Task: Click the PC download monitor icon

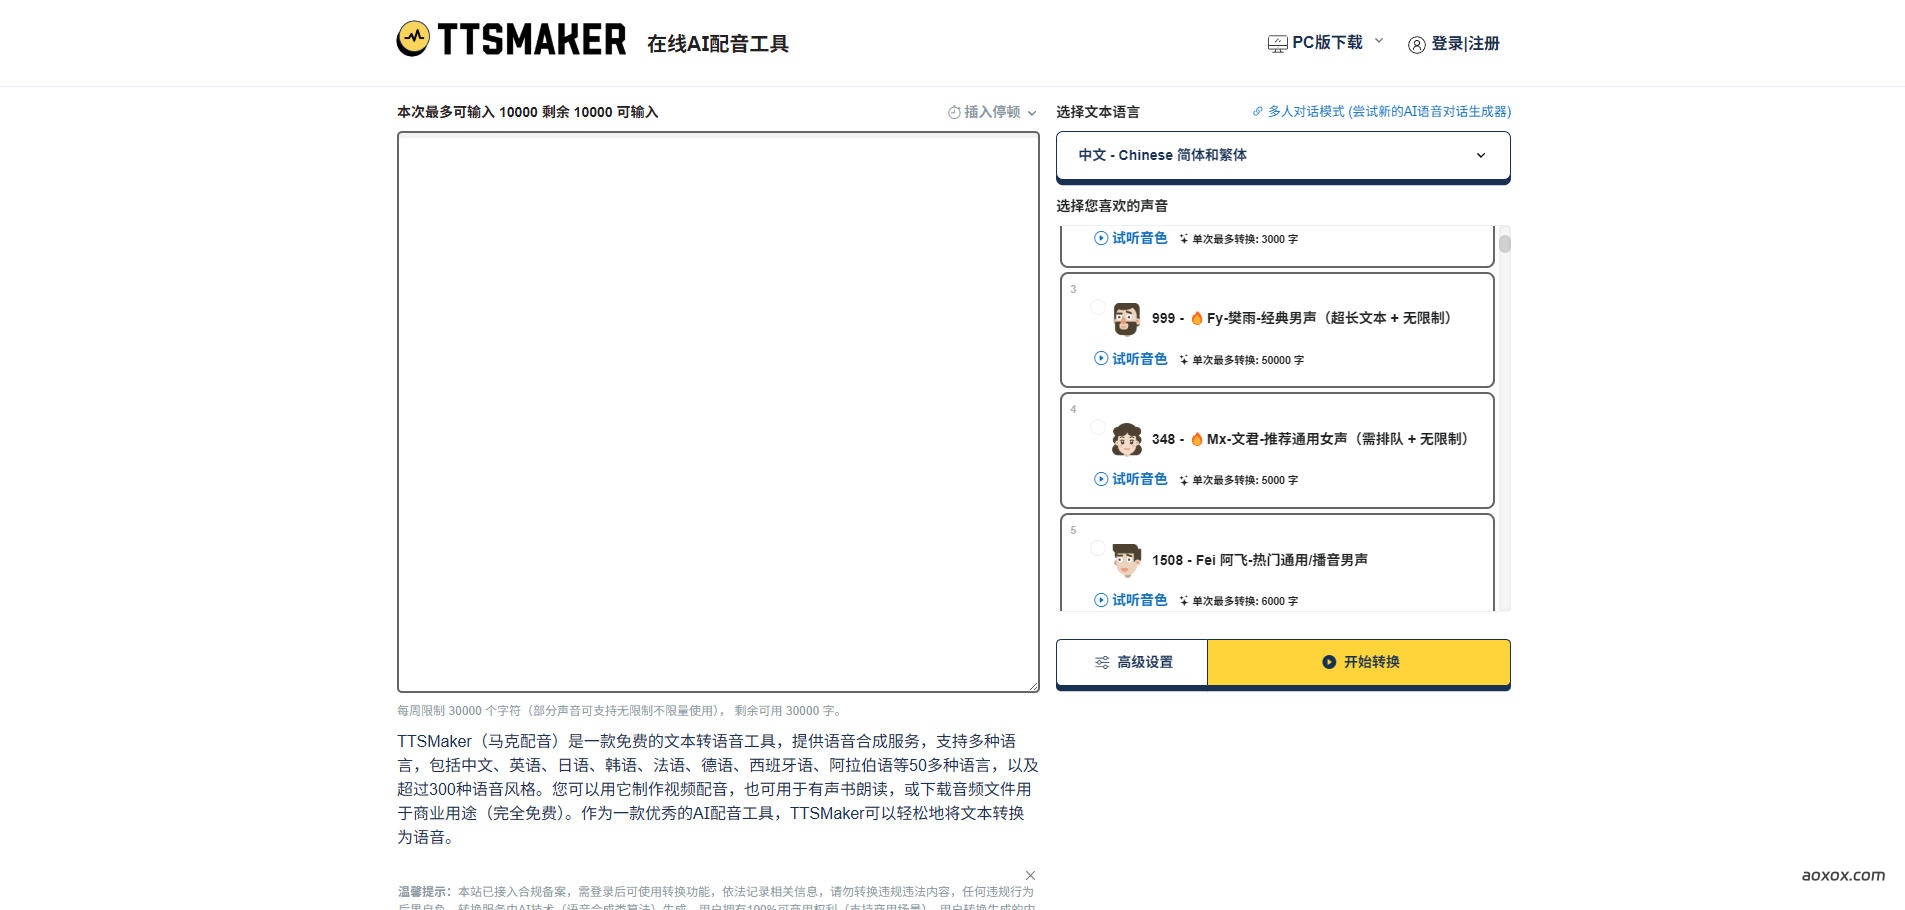Action: 1277,43
